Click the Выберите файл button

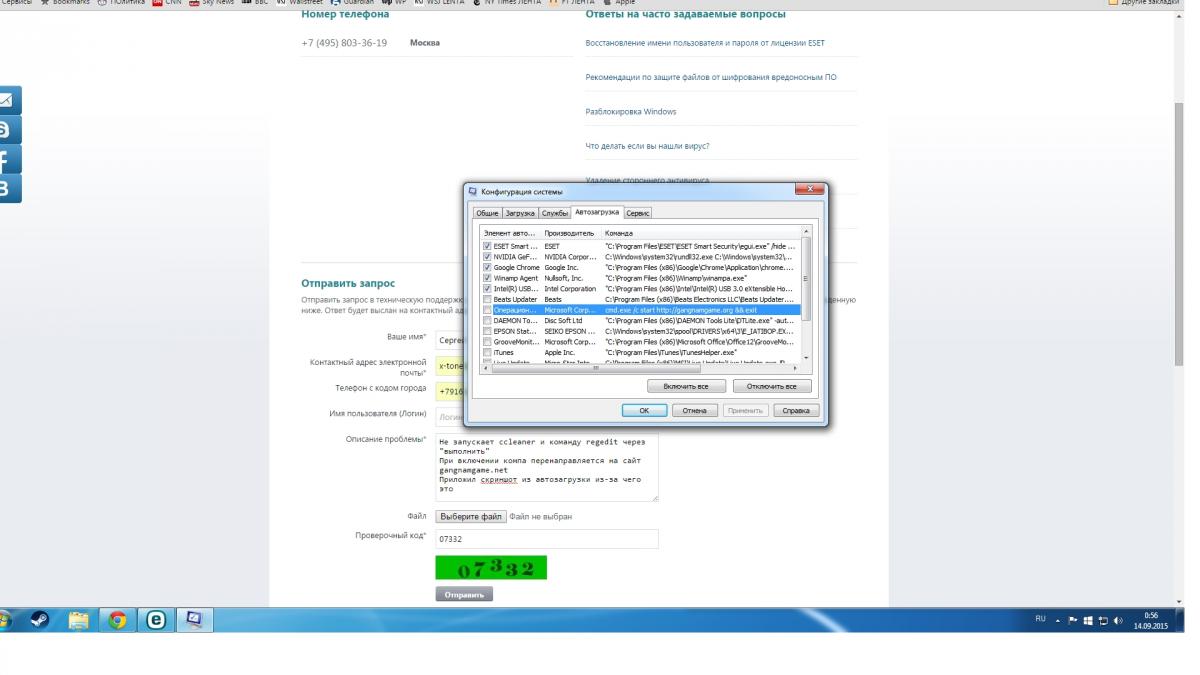[470, 517]
